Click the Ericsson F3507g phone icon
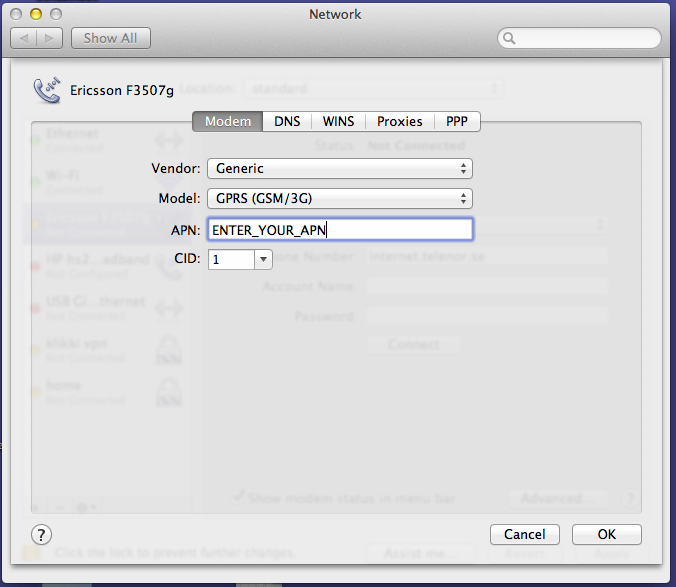Viewport: 676px width, 587px height. (x=47, y=90)
